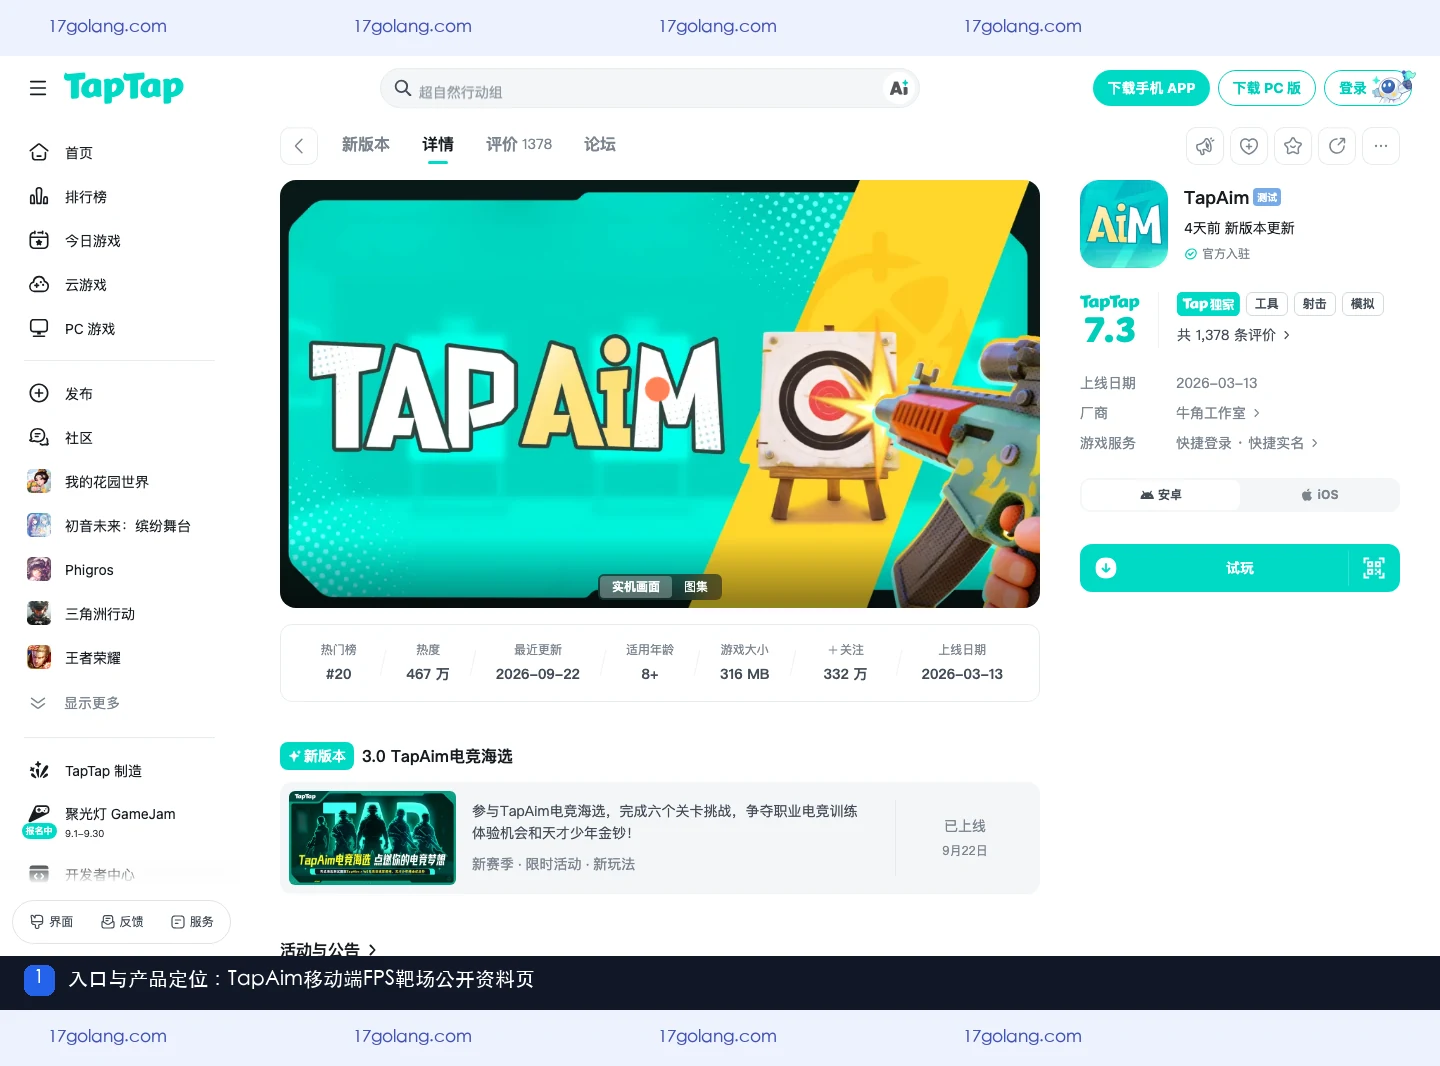Click the search magnifier icon
The height and width of the screenshot is (1066, 1440).
[403, 88]
